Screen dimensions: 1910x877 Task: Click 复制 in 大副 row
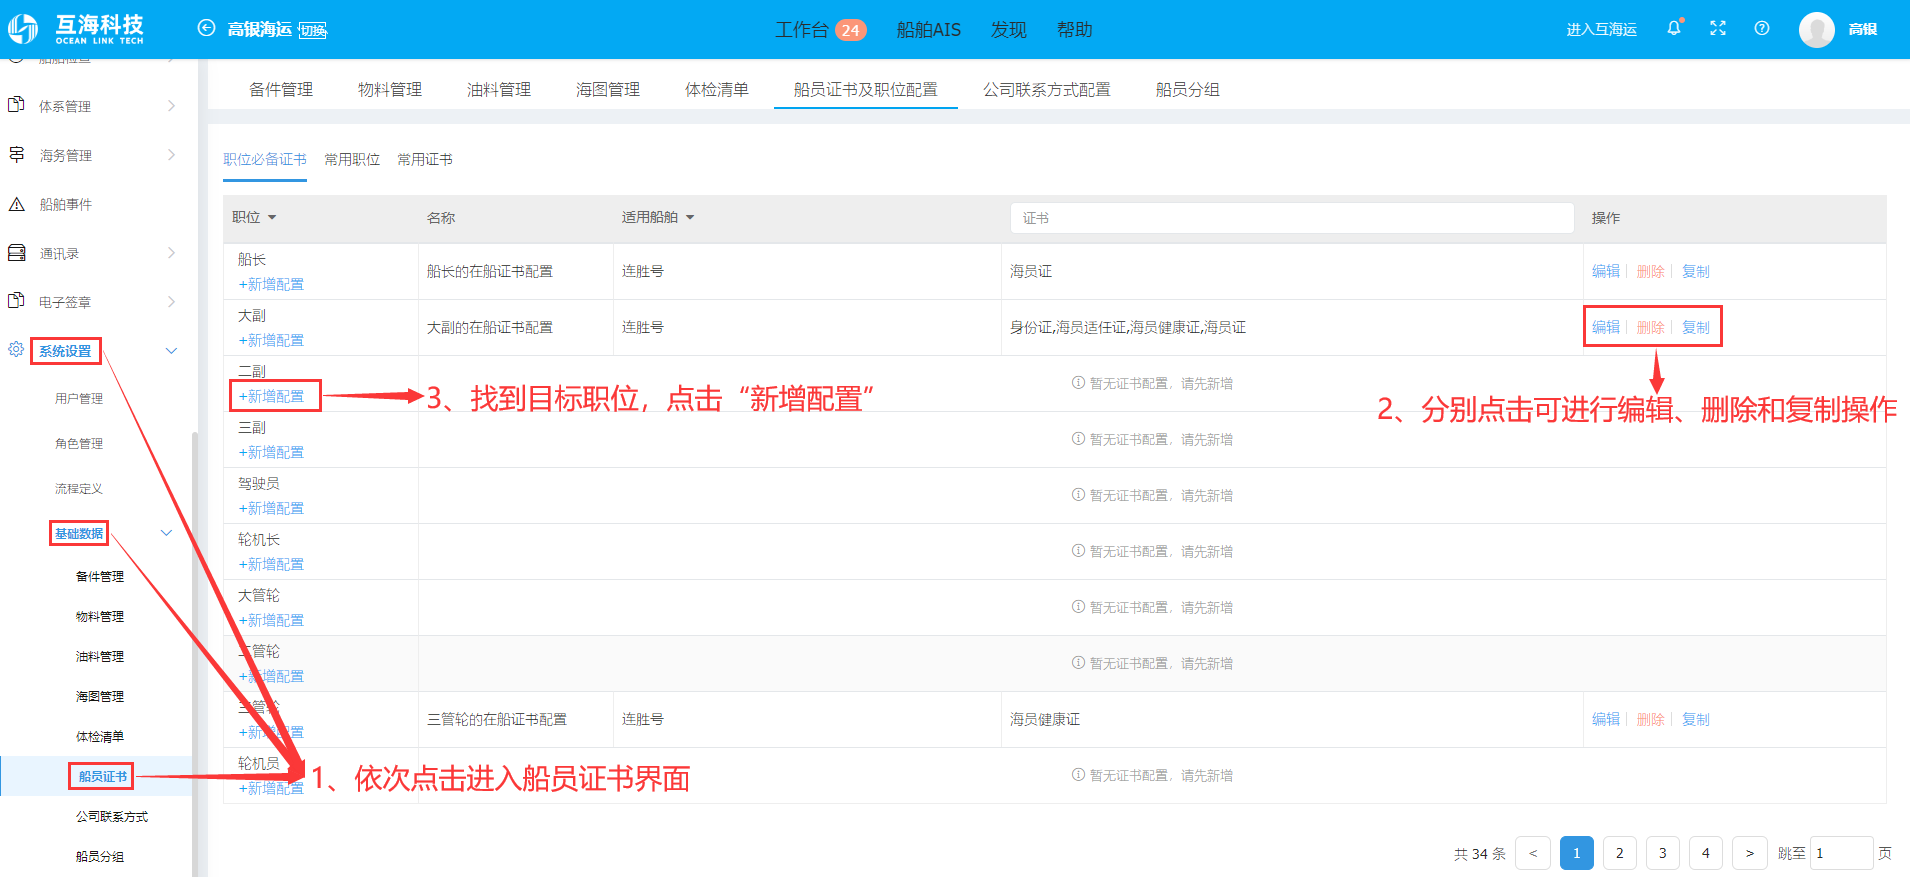[x=1696, y=327]
